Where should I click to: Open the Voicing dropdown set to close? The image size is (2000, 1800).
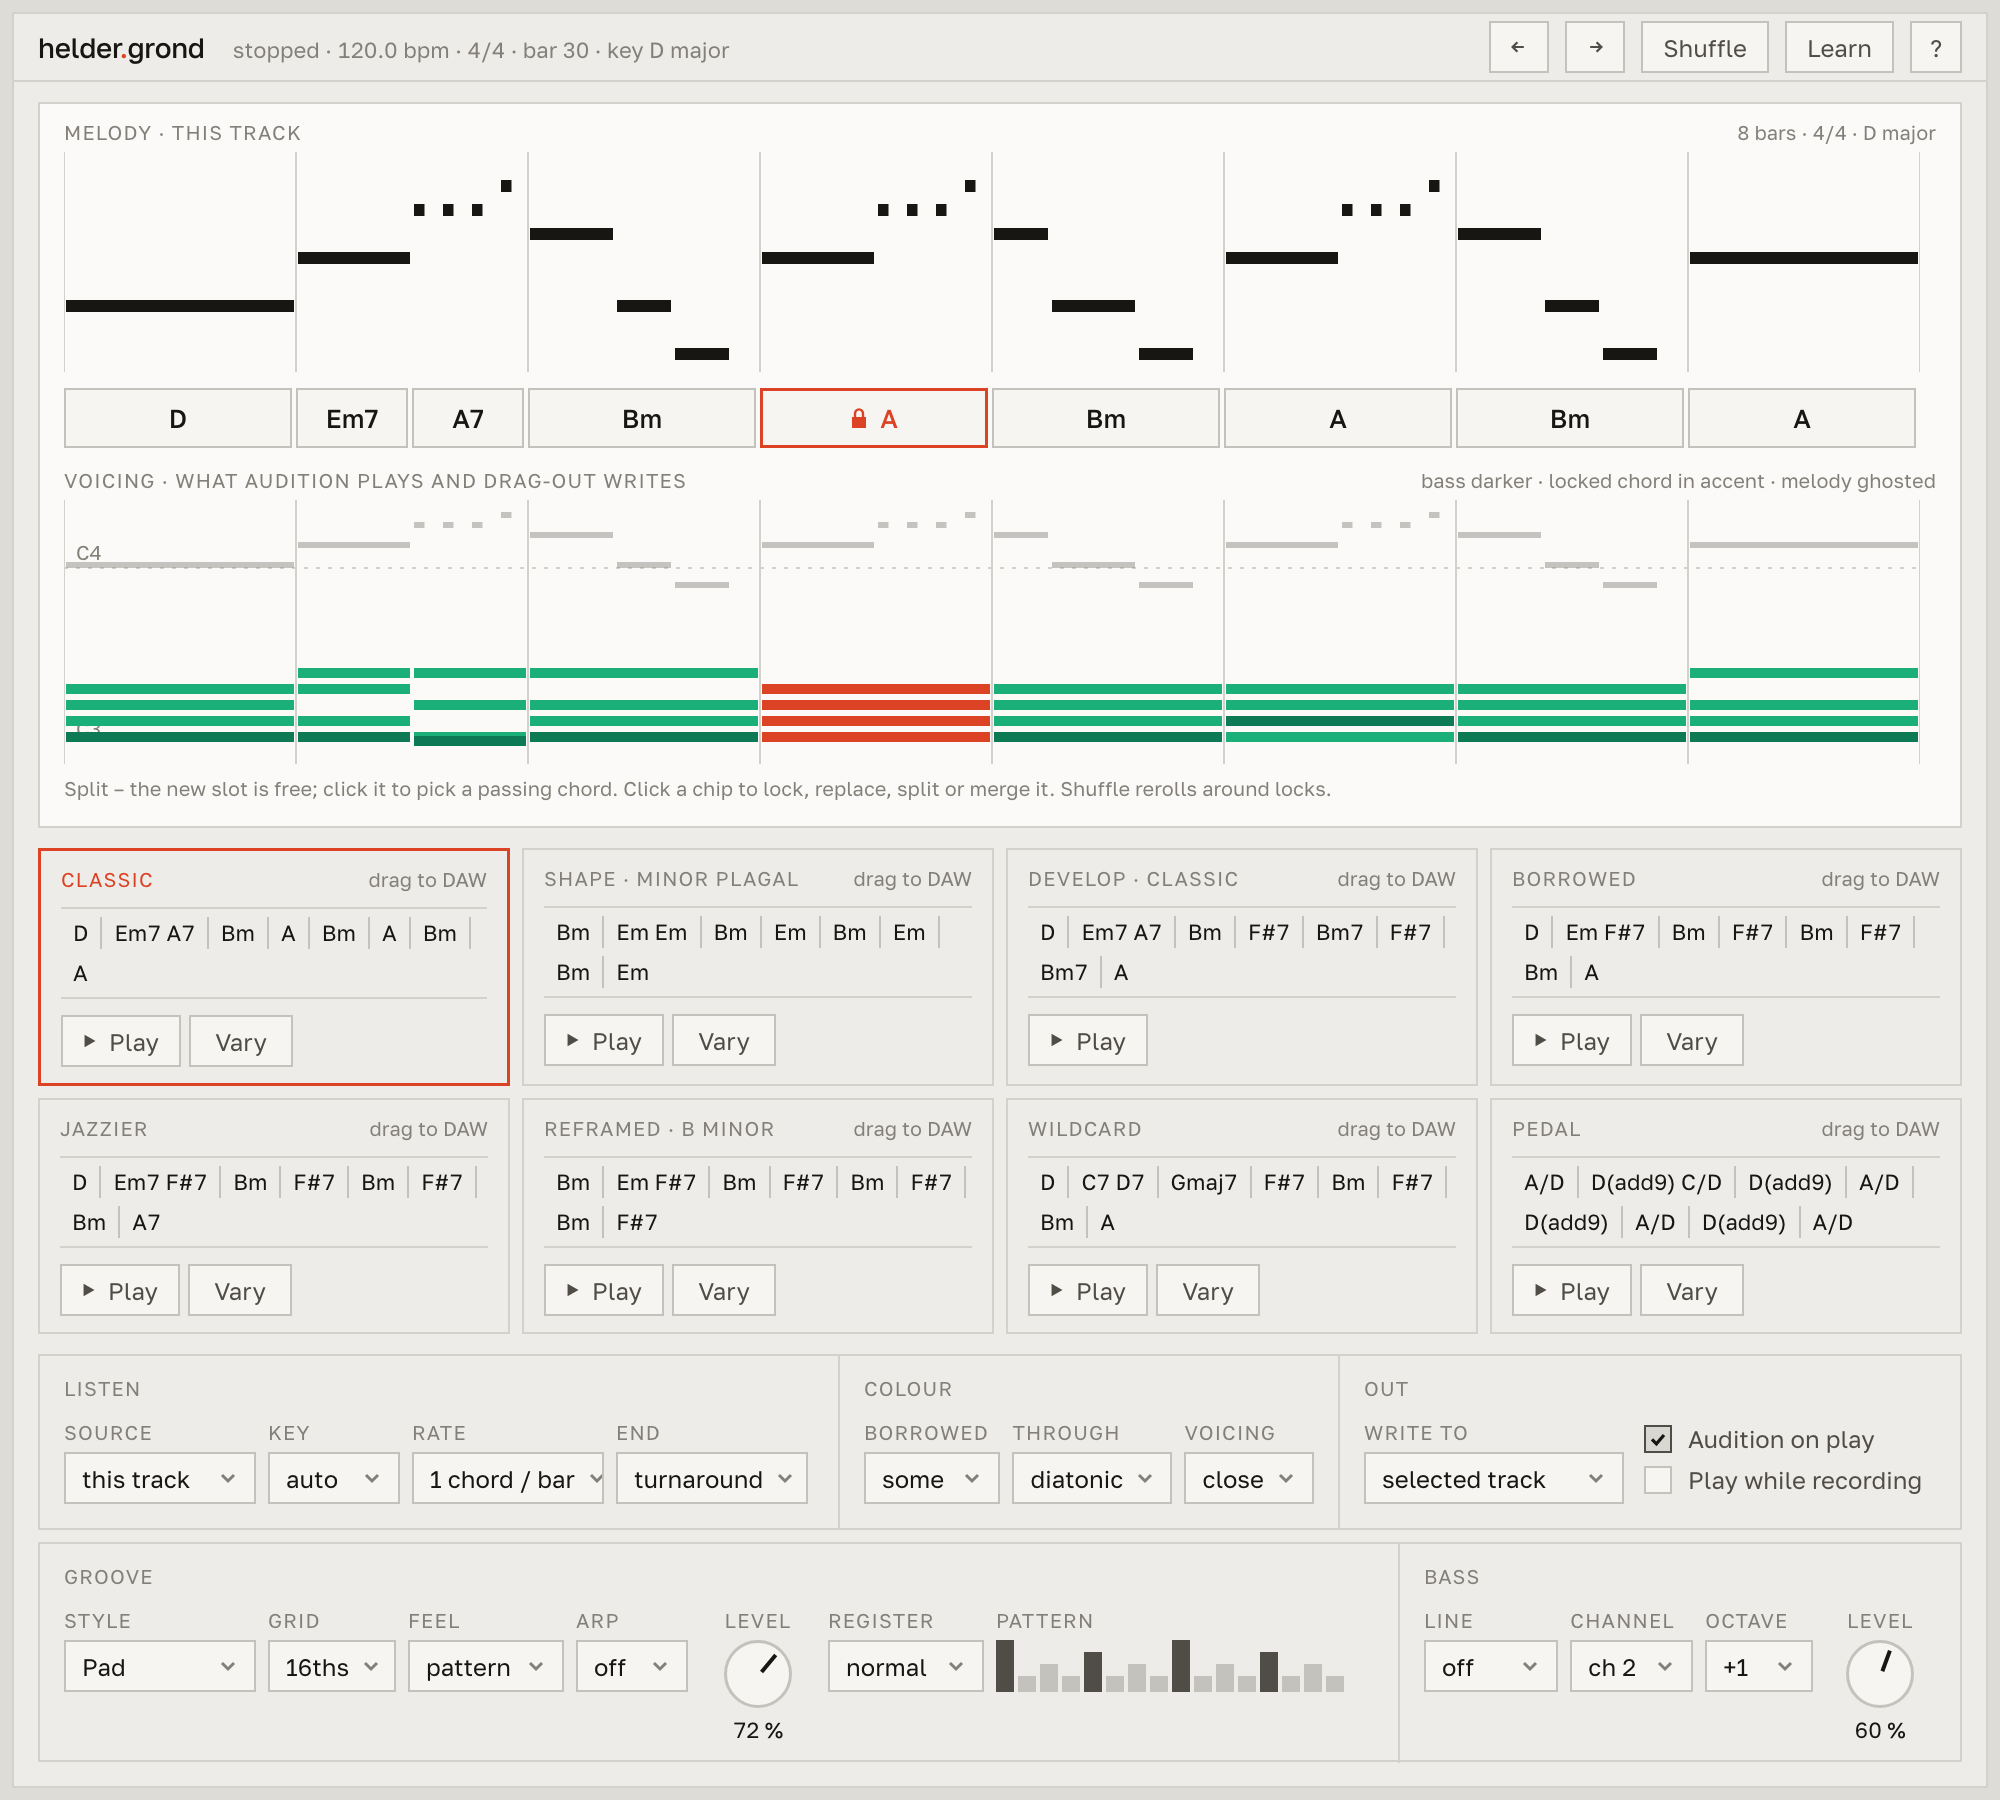pos(1249,1479)
